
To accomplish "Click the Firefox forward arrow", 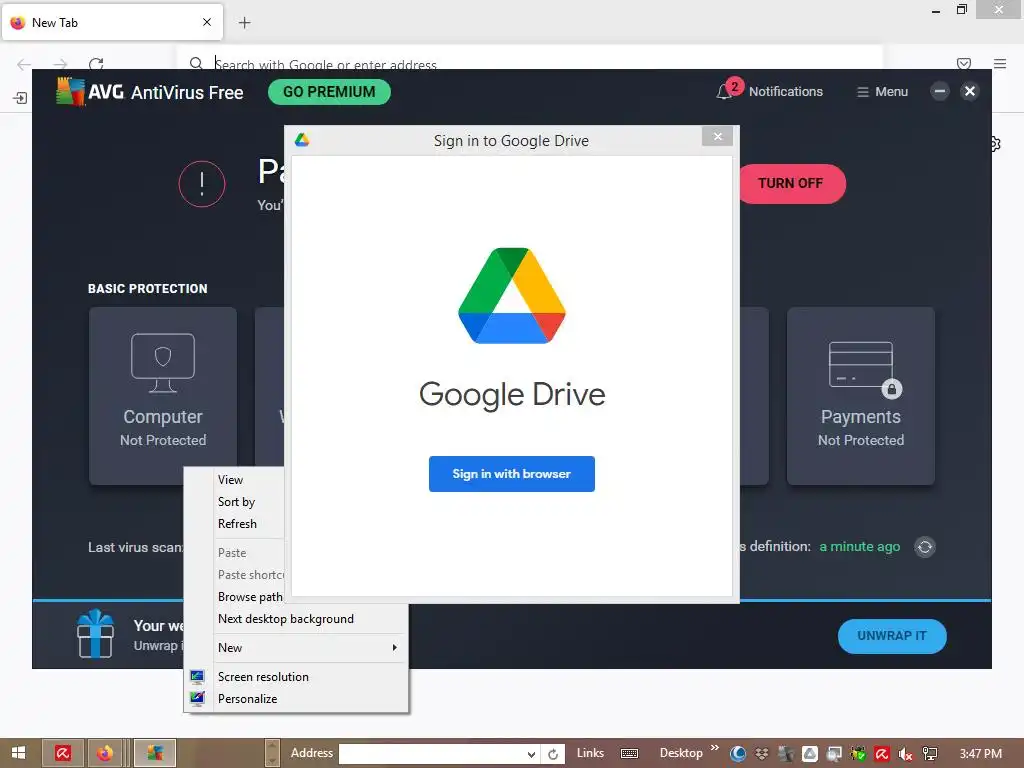I will point(60,64).
